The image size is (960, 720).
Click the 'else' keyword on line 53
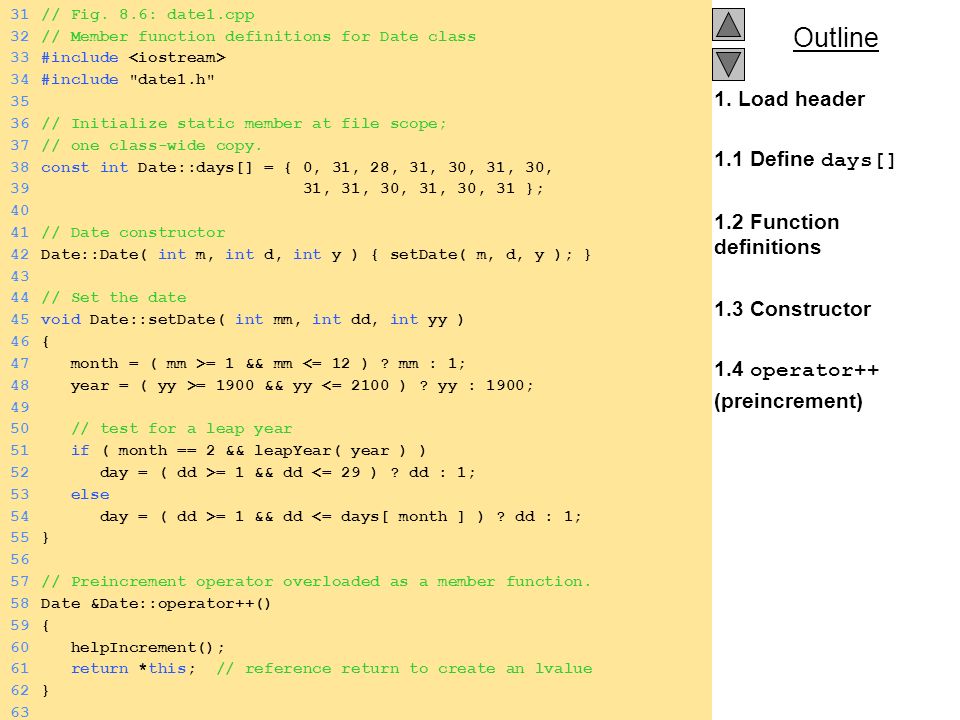[90, 495]
